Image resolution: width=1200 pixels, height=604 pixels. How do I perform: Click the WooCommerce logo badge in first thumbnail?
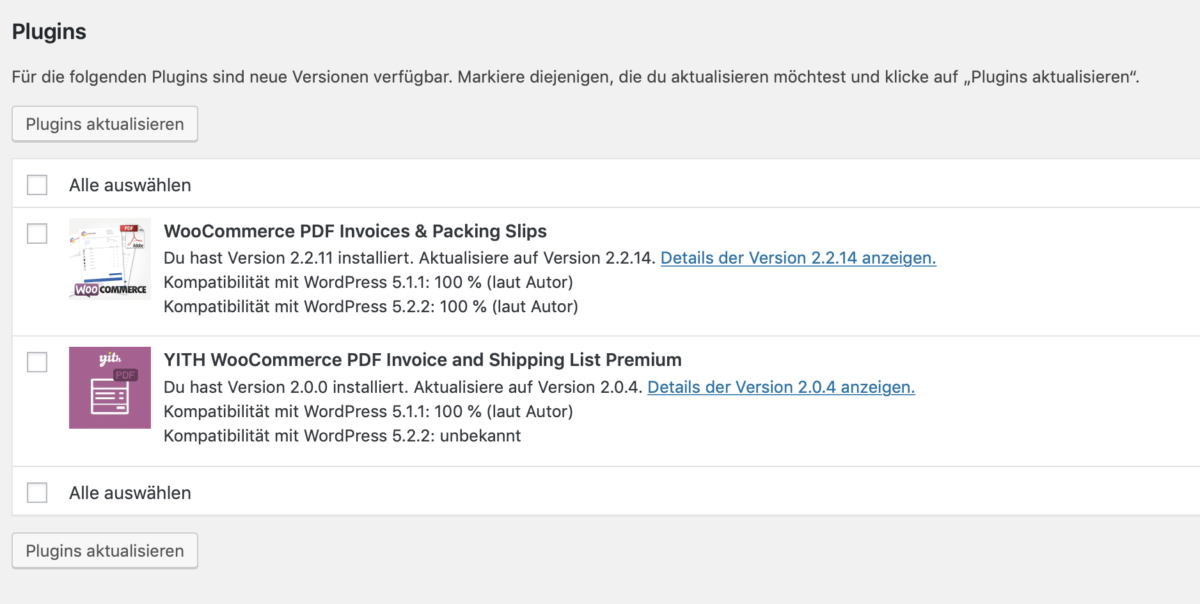tap(109, 288)
